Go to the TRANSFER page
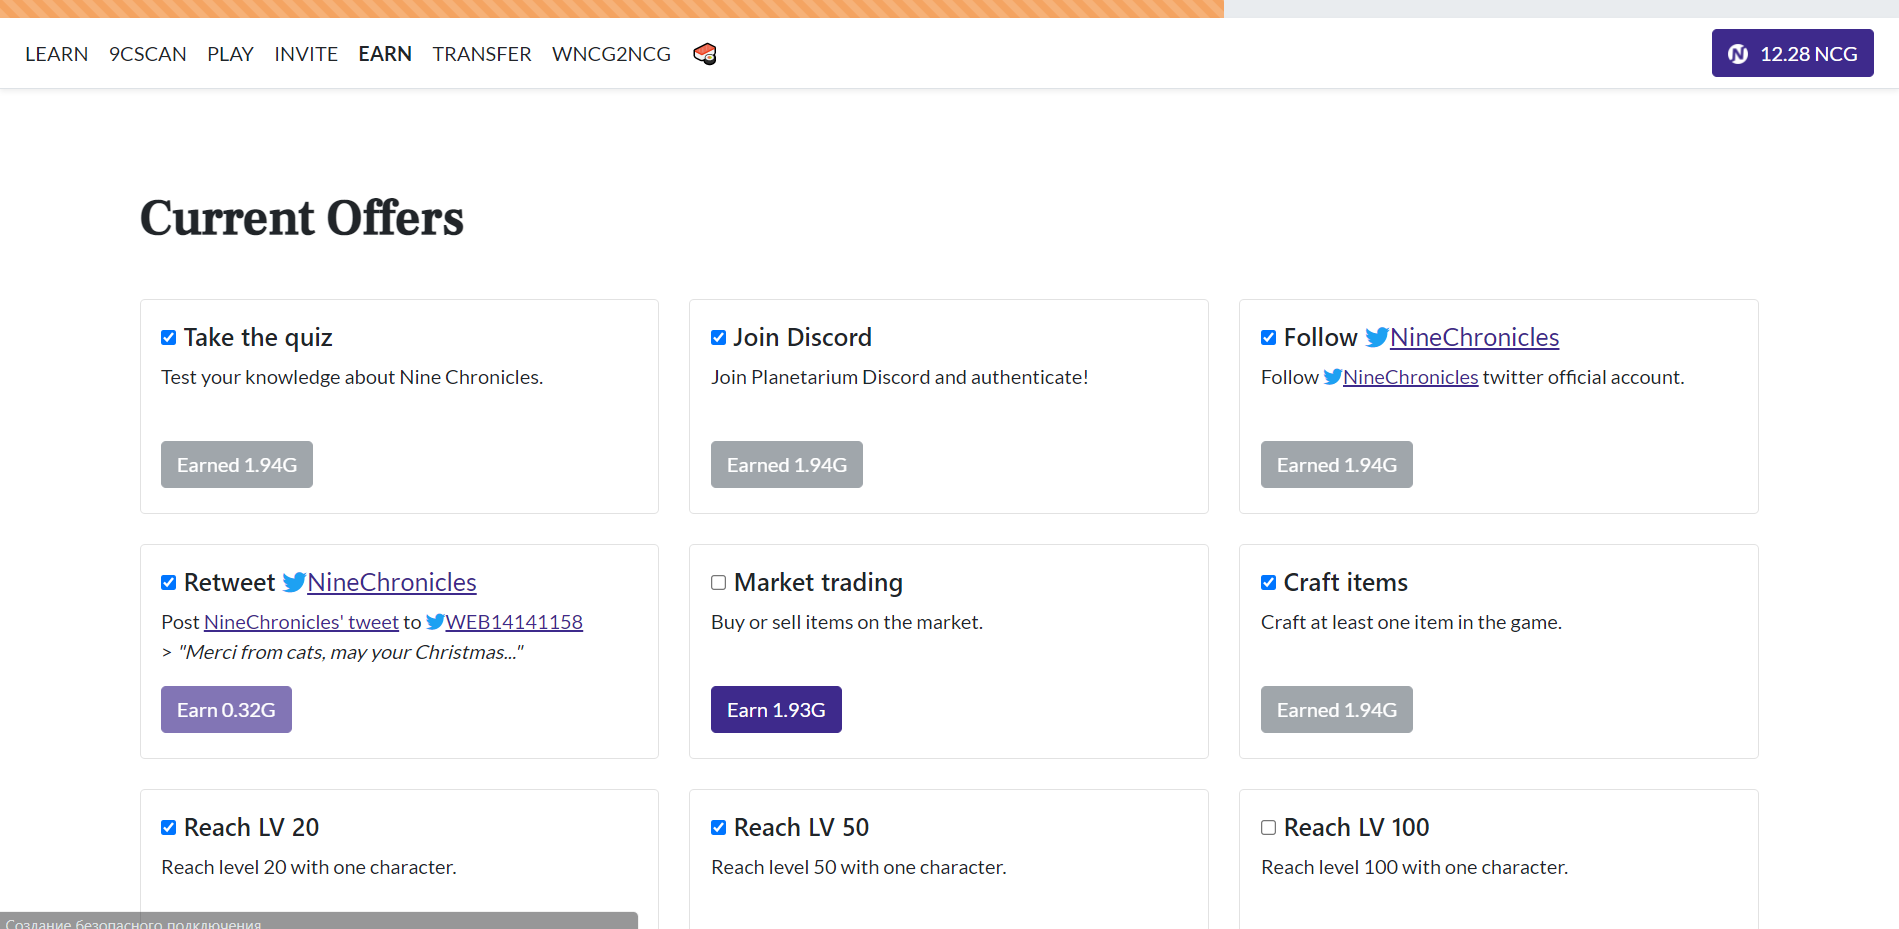Screen dimensions: 1899x929 coord(482,54)
